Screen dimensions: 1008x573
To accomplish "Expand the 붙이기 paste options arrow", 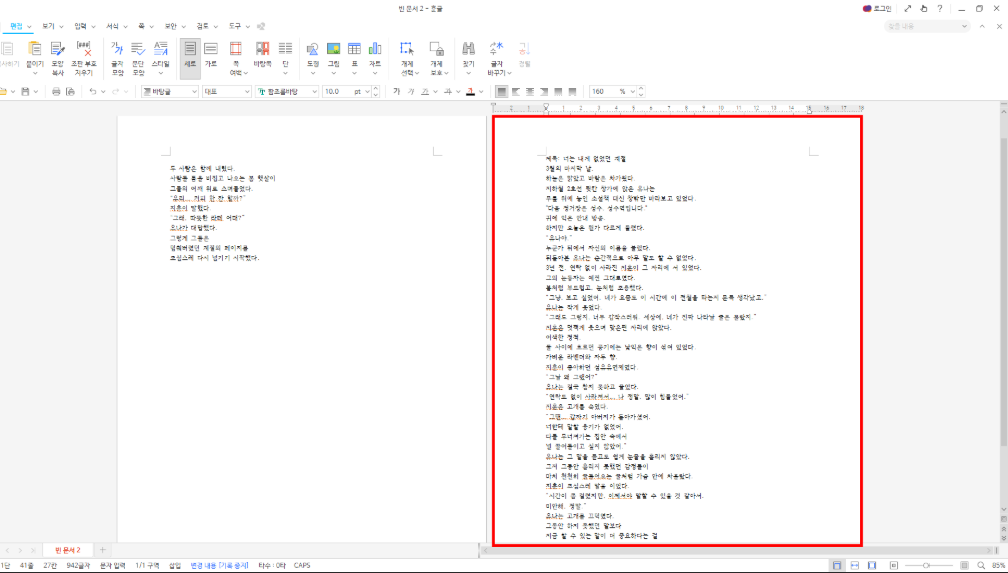I will tap(35, 73).
